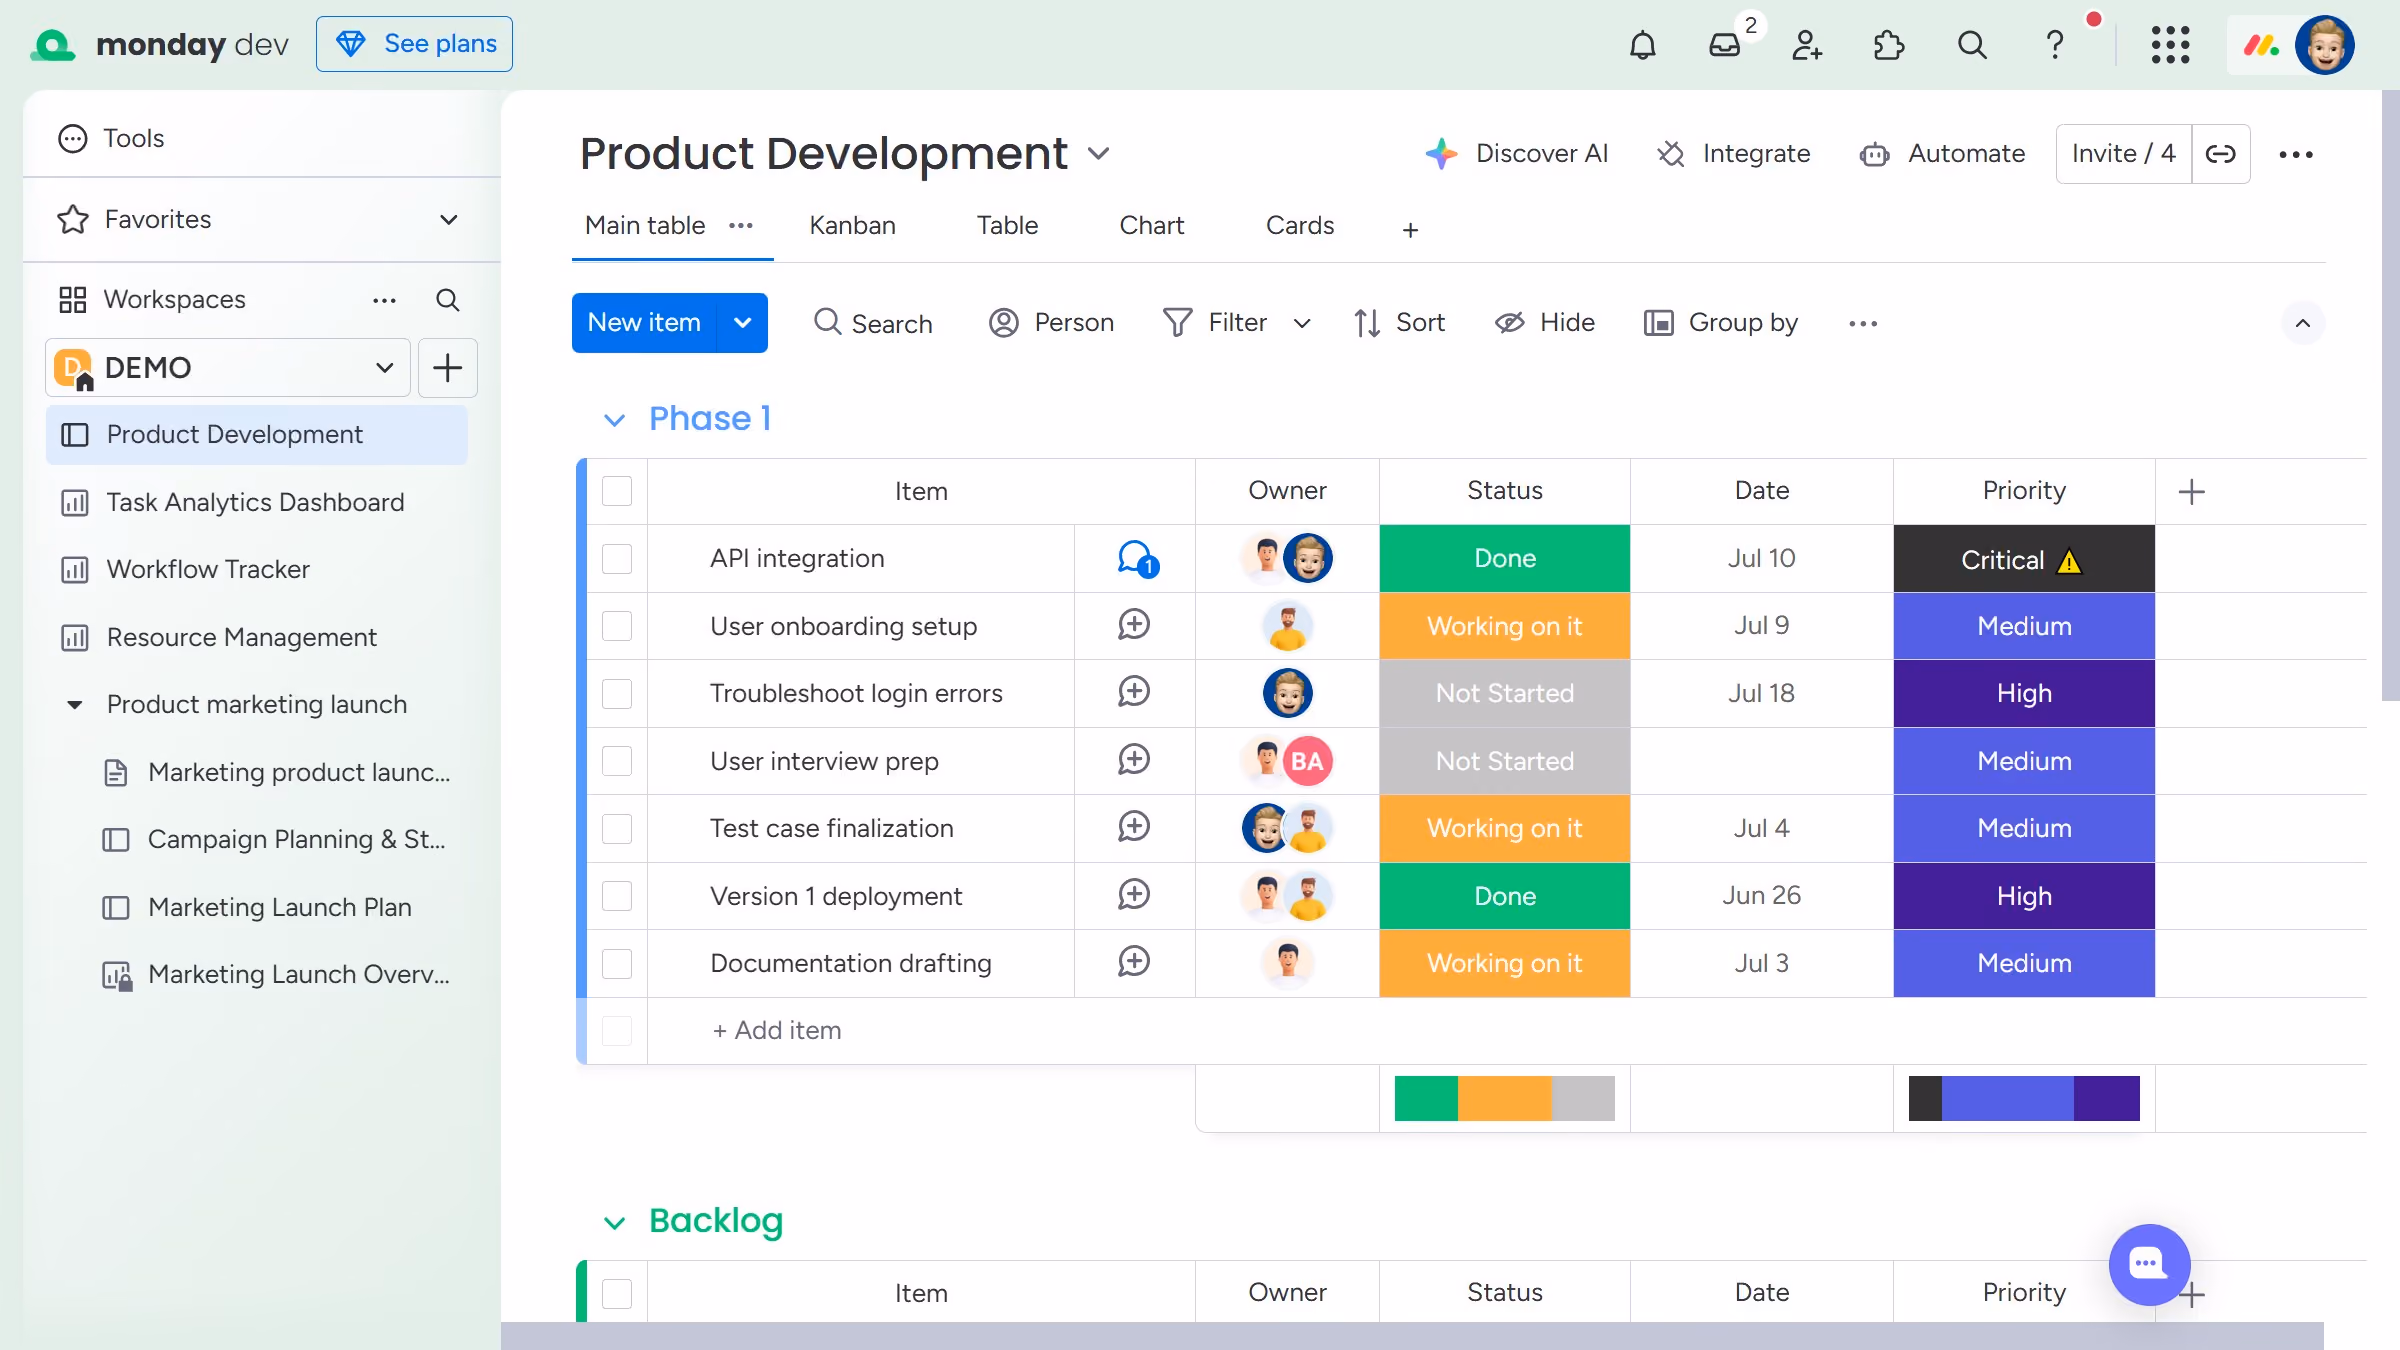This screenshot has width=2400, height=1350.
Task: Open Product Development title dropdown arrow
Action: pyautogui.click(x=1098, y=154)
